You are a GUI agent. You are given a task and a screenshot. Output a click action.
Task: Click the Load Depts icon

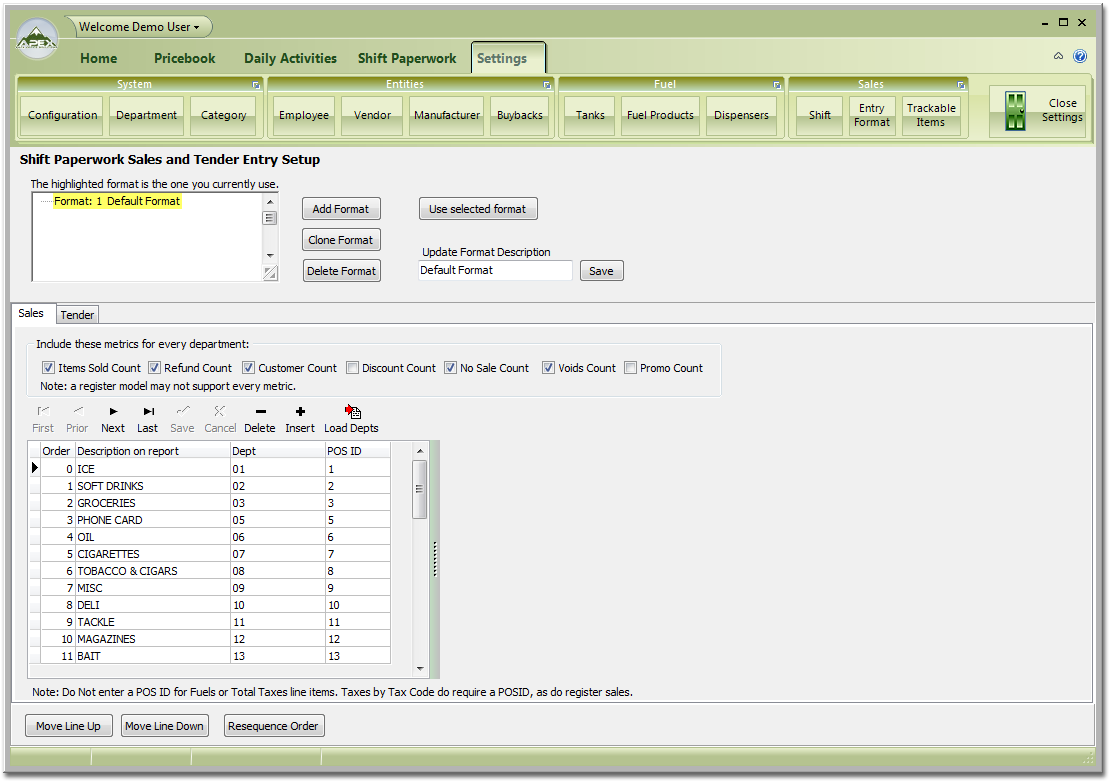pyautogui.click(x=351, y=411)
